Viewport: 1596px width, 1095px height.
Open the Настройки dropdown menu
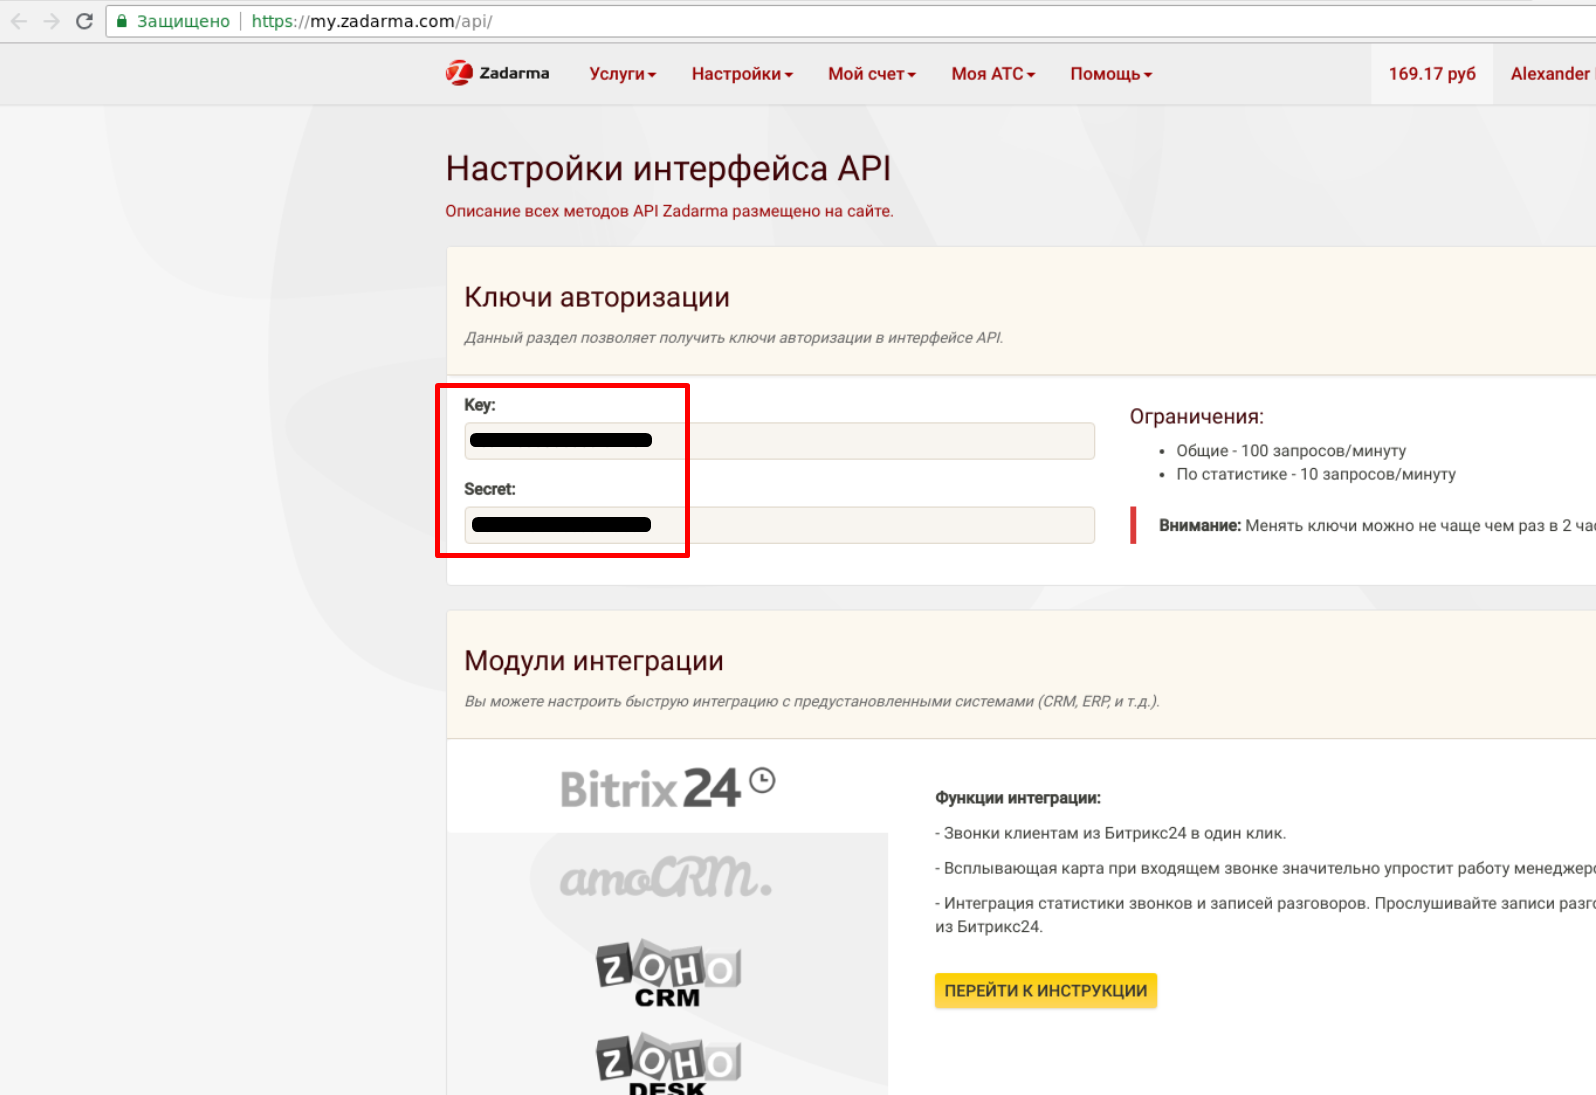[742, 74]
